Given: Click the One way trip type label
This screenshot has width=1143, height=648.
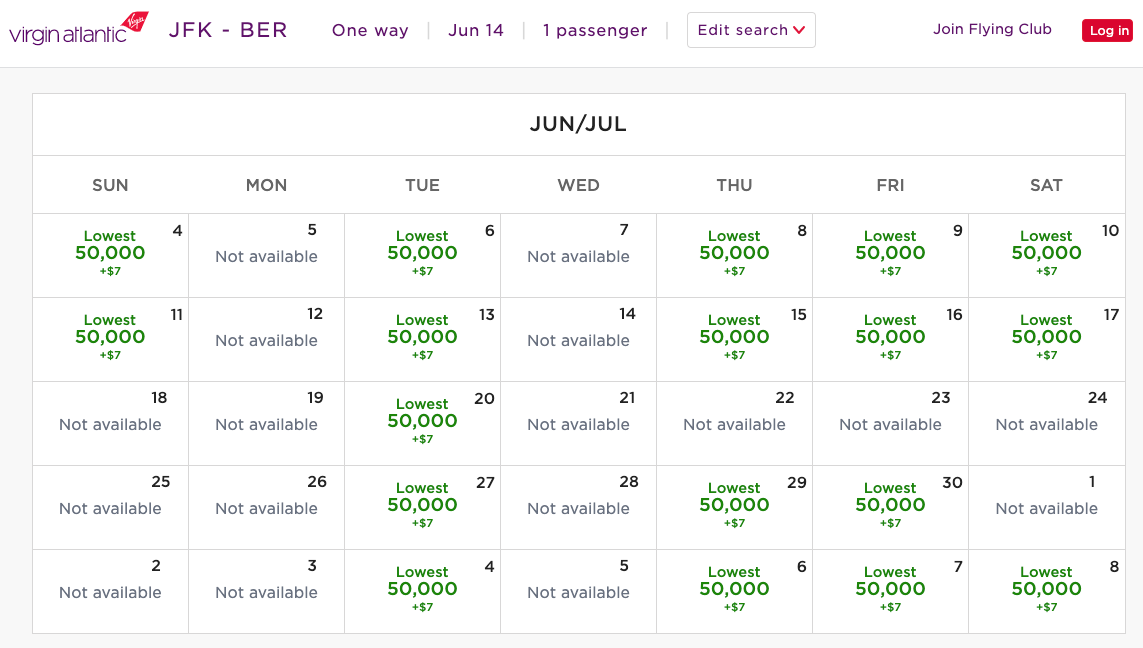Looking at the screenshot, I should tap(370, 31).
